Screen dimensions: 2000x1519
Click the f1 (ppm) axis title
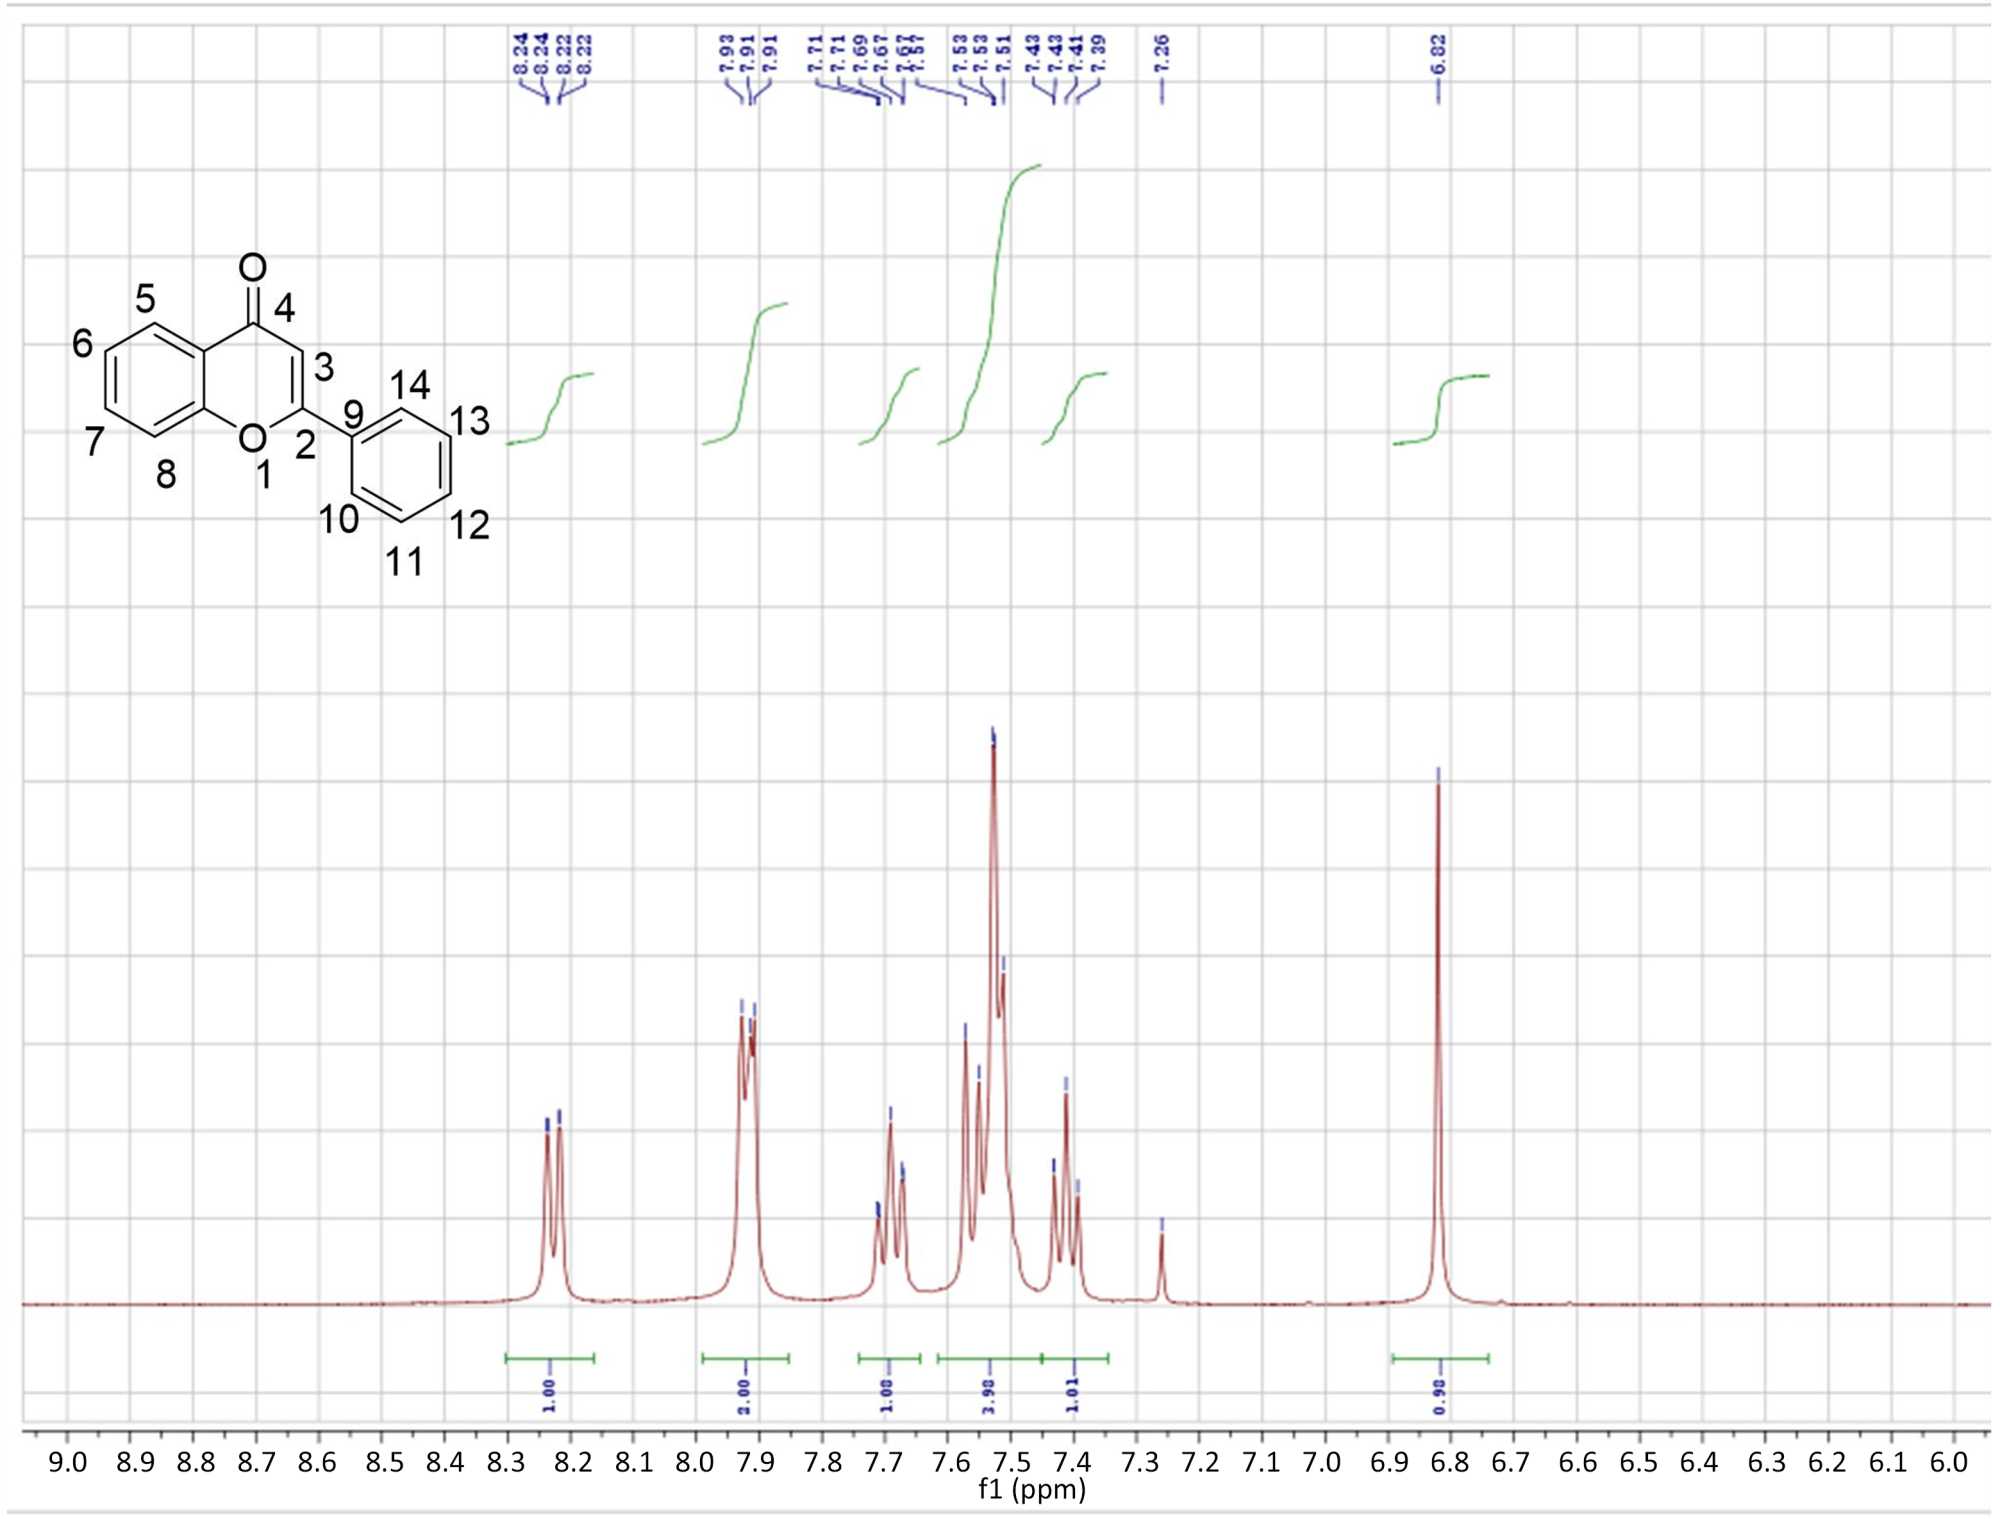1031,1490
